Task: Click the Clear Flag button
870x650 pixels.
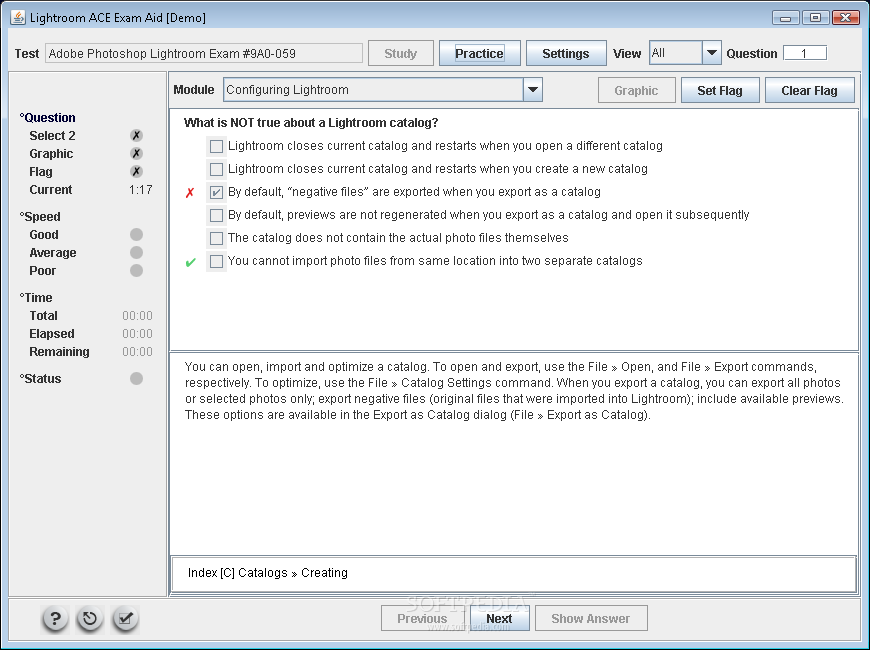Action: tap(810, 90)
